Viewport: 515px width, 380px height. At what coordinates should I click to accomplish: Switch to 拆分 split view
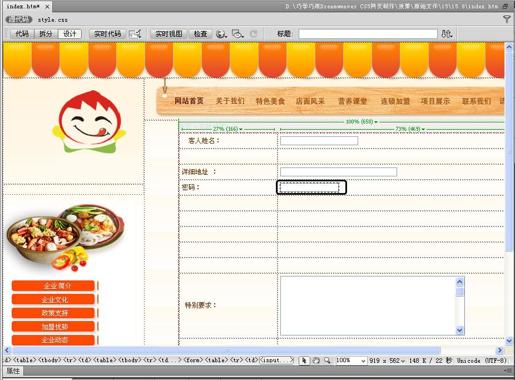tap(46, 34)
